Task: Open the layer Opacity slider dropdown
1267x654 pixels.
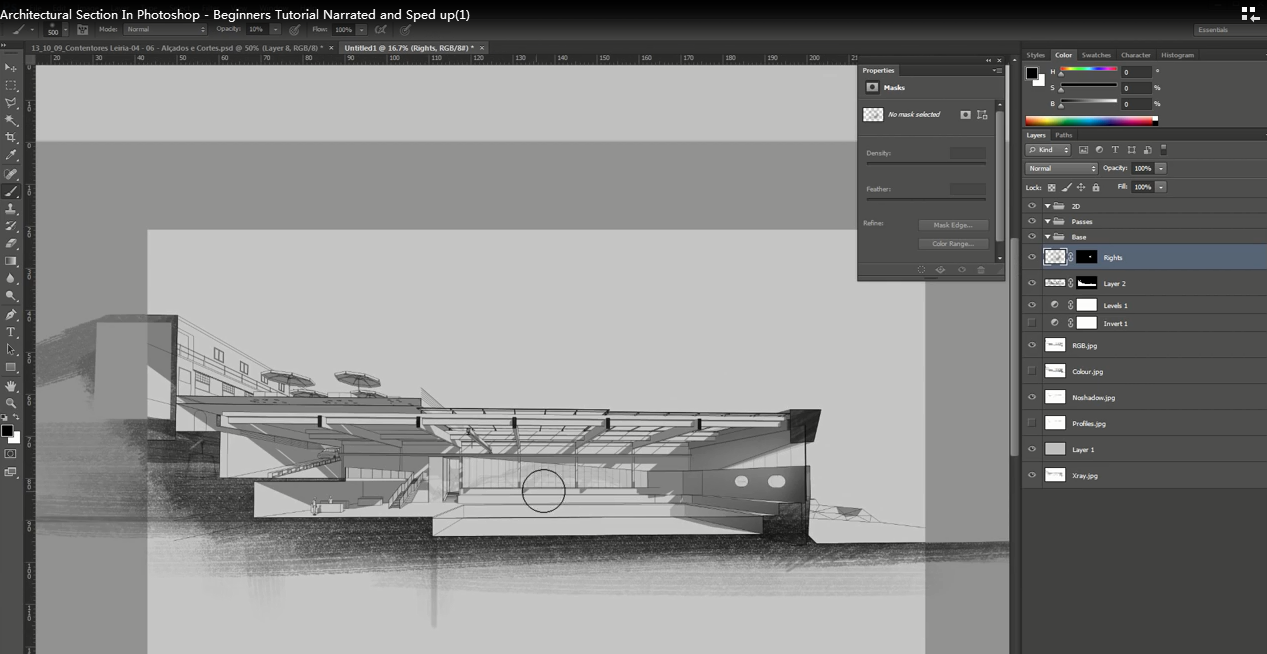Action: point(1161,168)
